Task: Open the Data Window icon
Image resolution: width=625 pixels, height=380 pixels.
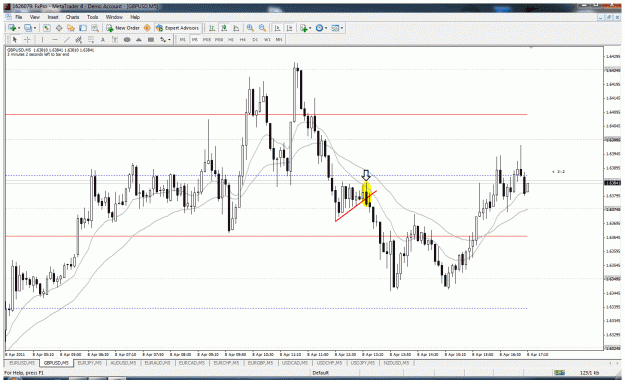Action: click(x=59, y=28)
